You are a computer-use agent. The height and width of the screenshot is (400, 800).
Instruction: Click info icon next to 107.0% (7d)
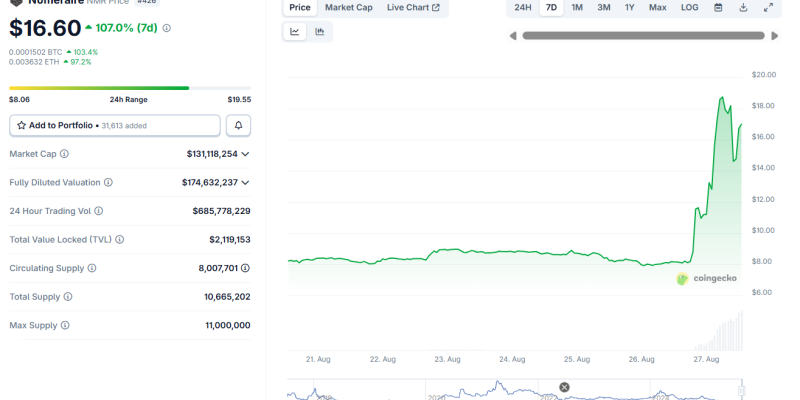[166, 29]
